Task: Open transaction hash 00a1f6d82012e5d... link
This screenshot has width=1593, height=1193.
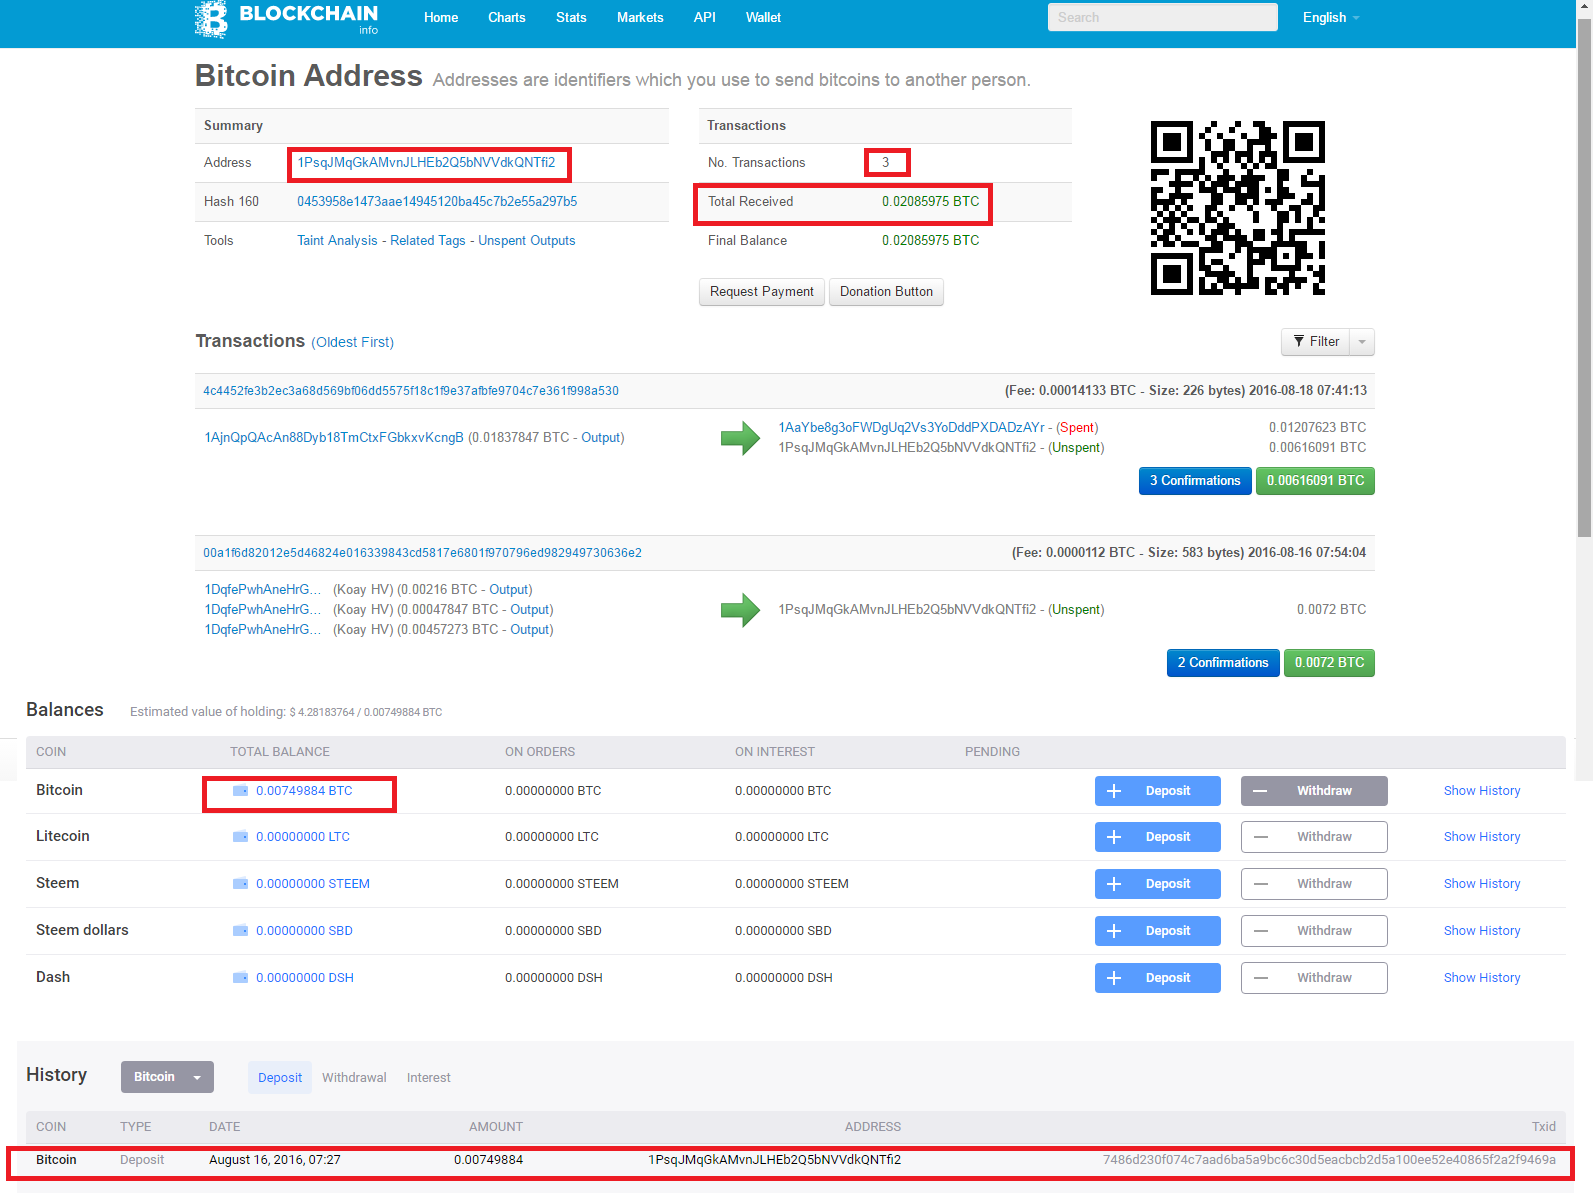Action: click(x=423, y=553)
